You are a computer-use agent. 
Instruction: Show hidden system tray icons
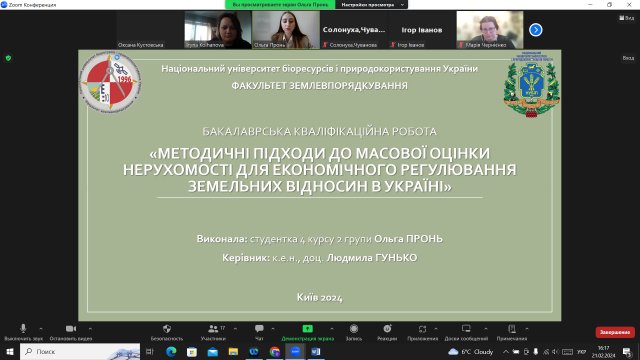(506, 351)
